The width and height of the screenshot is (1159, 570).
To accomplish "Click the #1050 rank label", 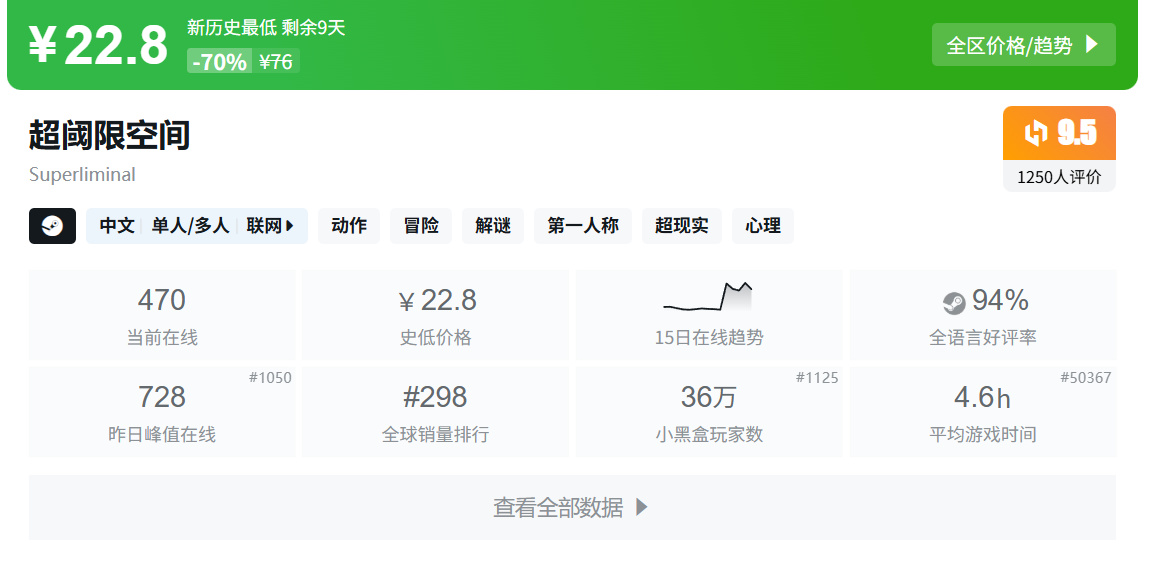I will 271,378.
